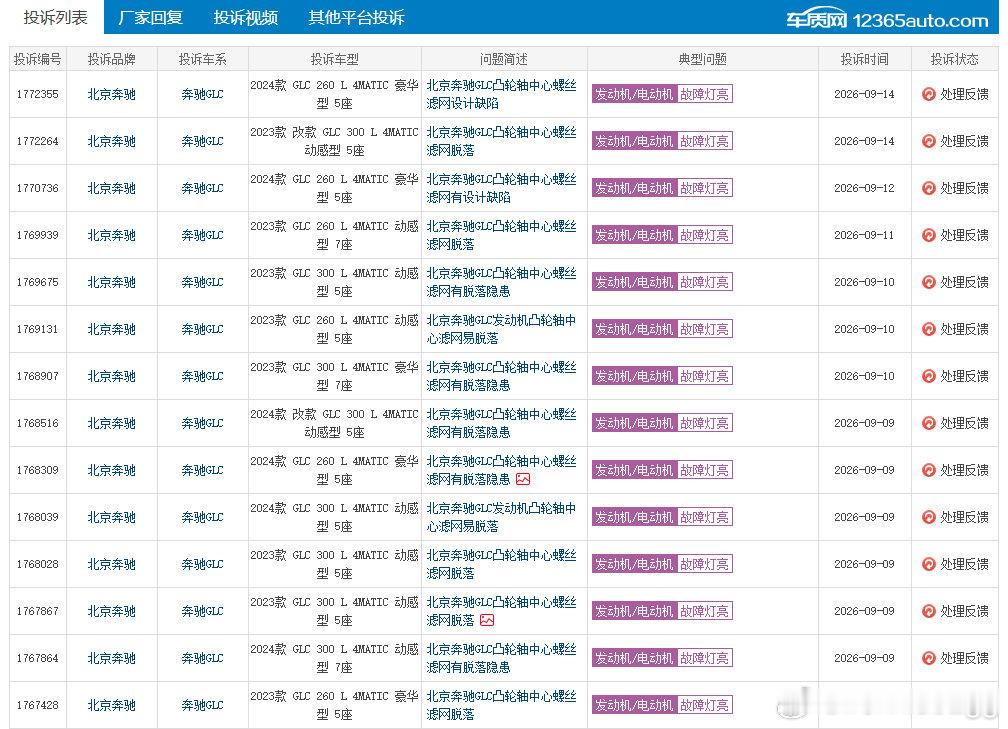1008x729 pixels.
Task: Click status icon for complaint 1769131
Action: tap(928, 328)
